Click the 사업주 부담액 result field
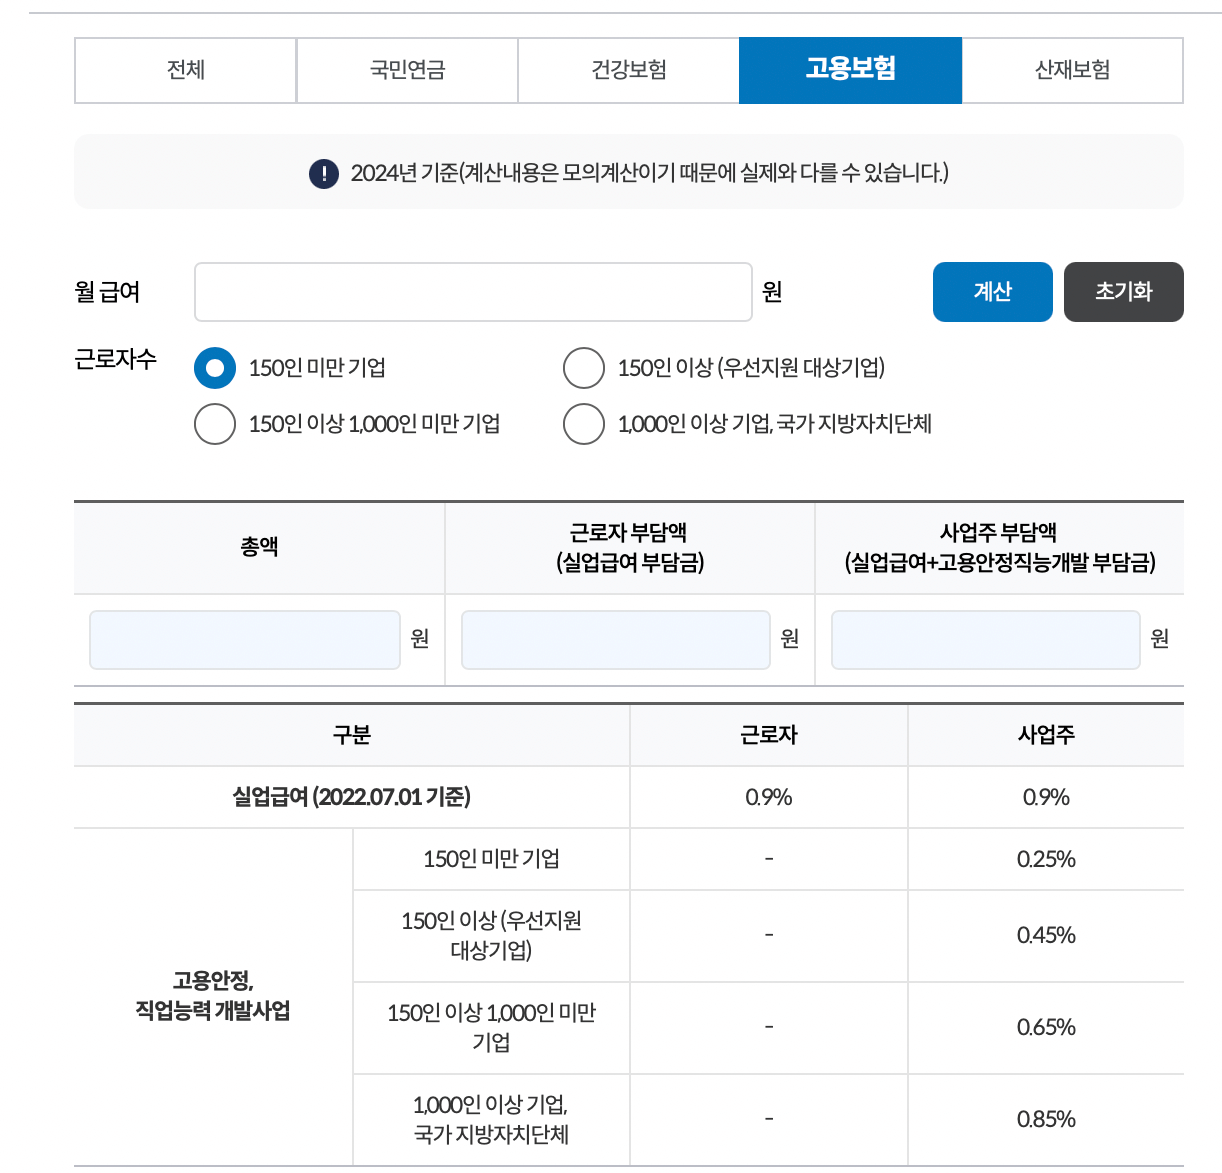The width and height of the screenshot is (1222, 1173). click(985, 639)
